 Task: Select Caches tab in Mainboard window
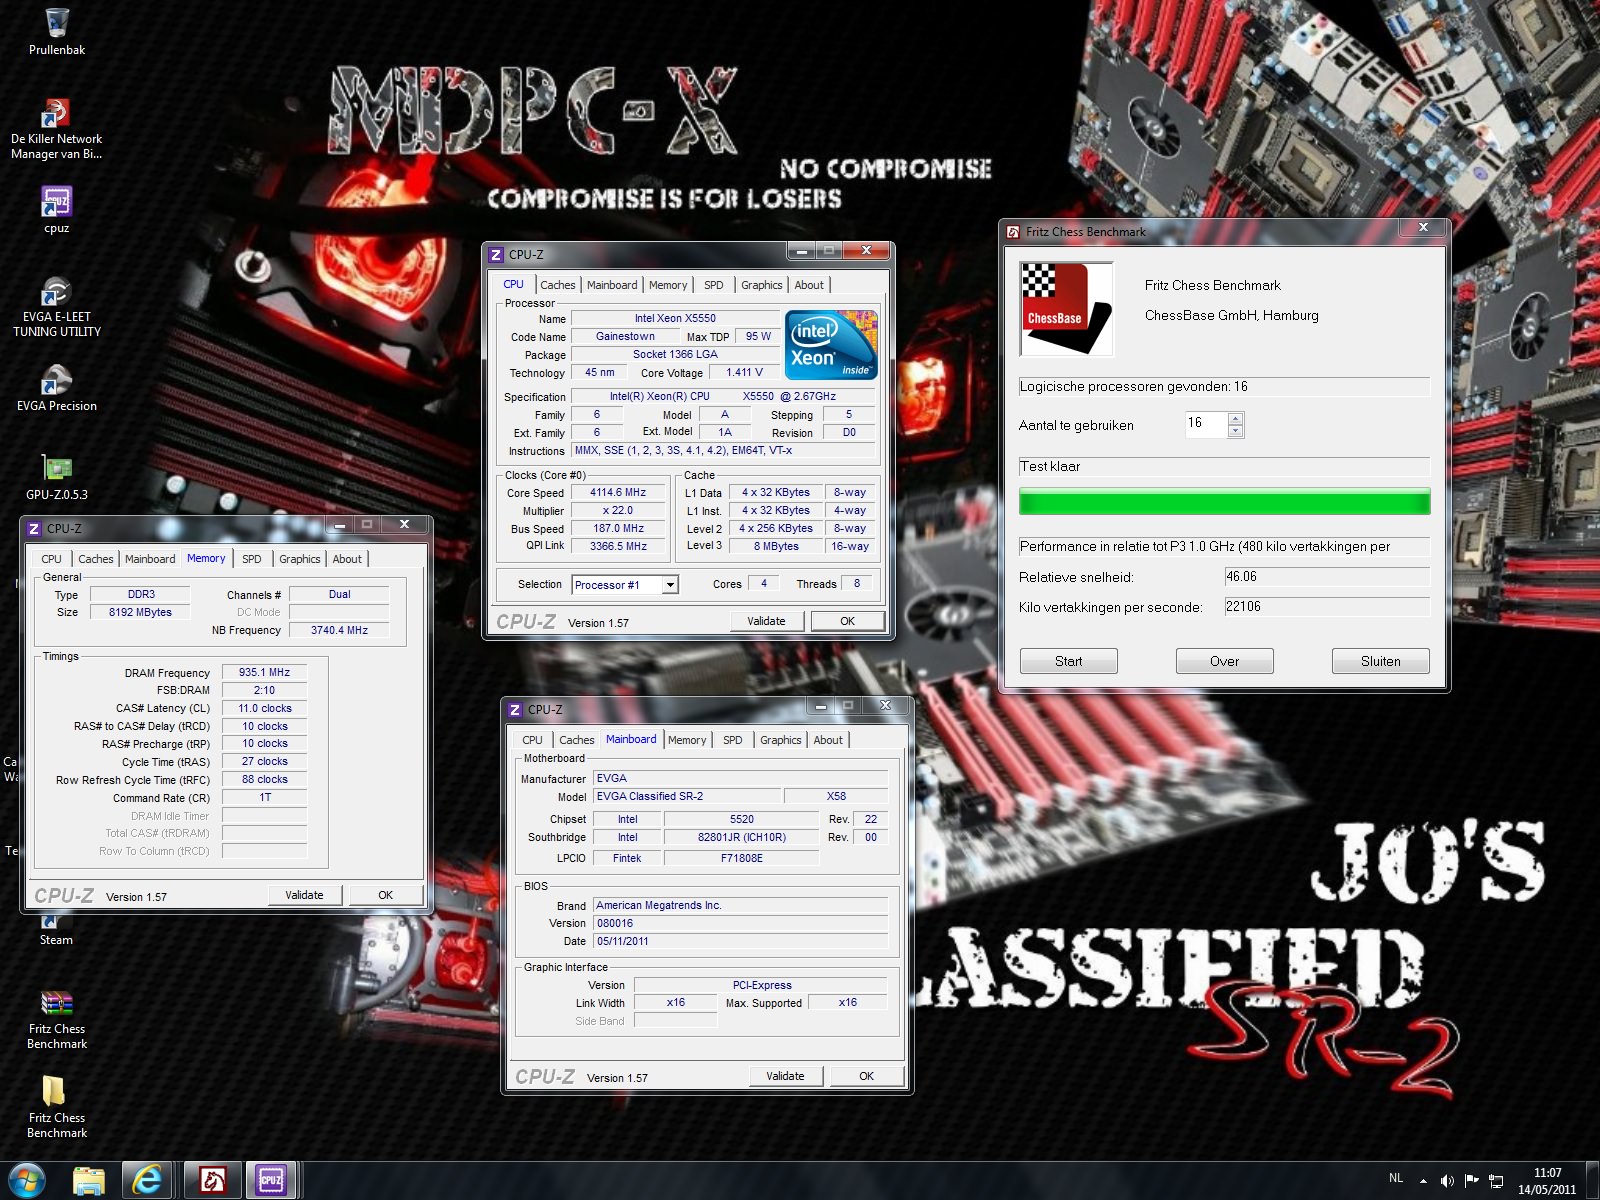pos(577,740)
